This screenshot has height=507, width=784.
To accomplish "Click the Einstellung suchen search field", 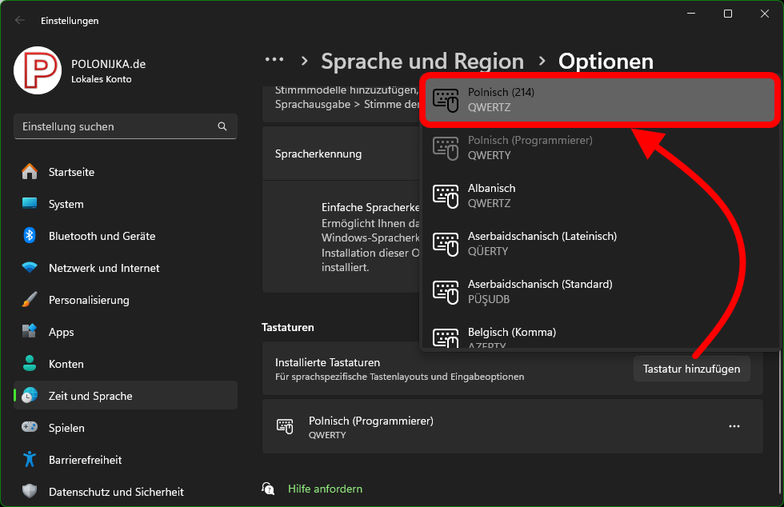I will [115, 127].
